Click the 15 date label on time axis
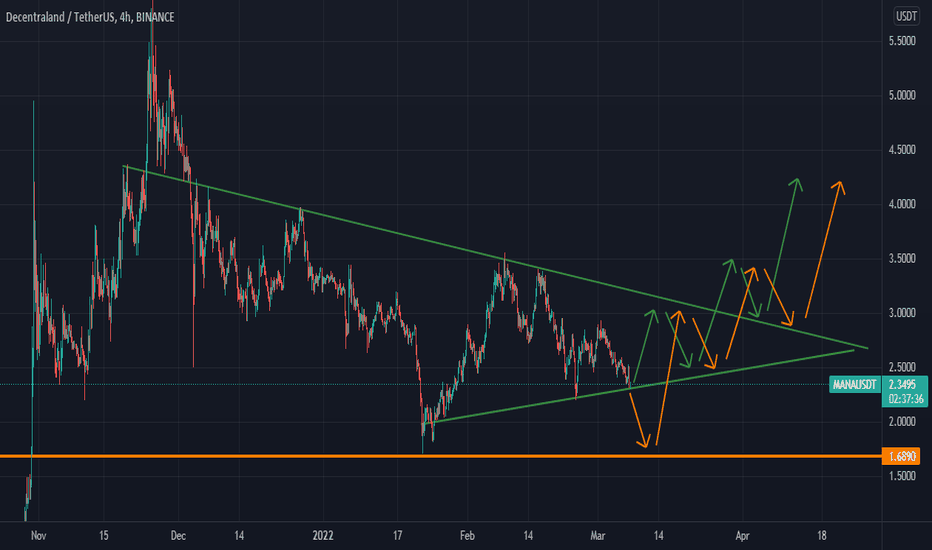The width and height of the screenshot is (932, 550). point(103,536)
